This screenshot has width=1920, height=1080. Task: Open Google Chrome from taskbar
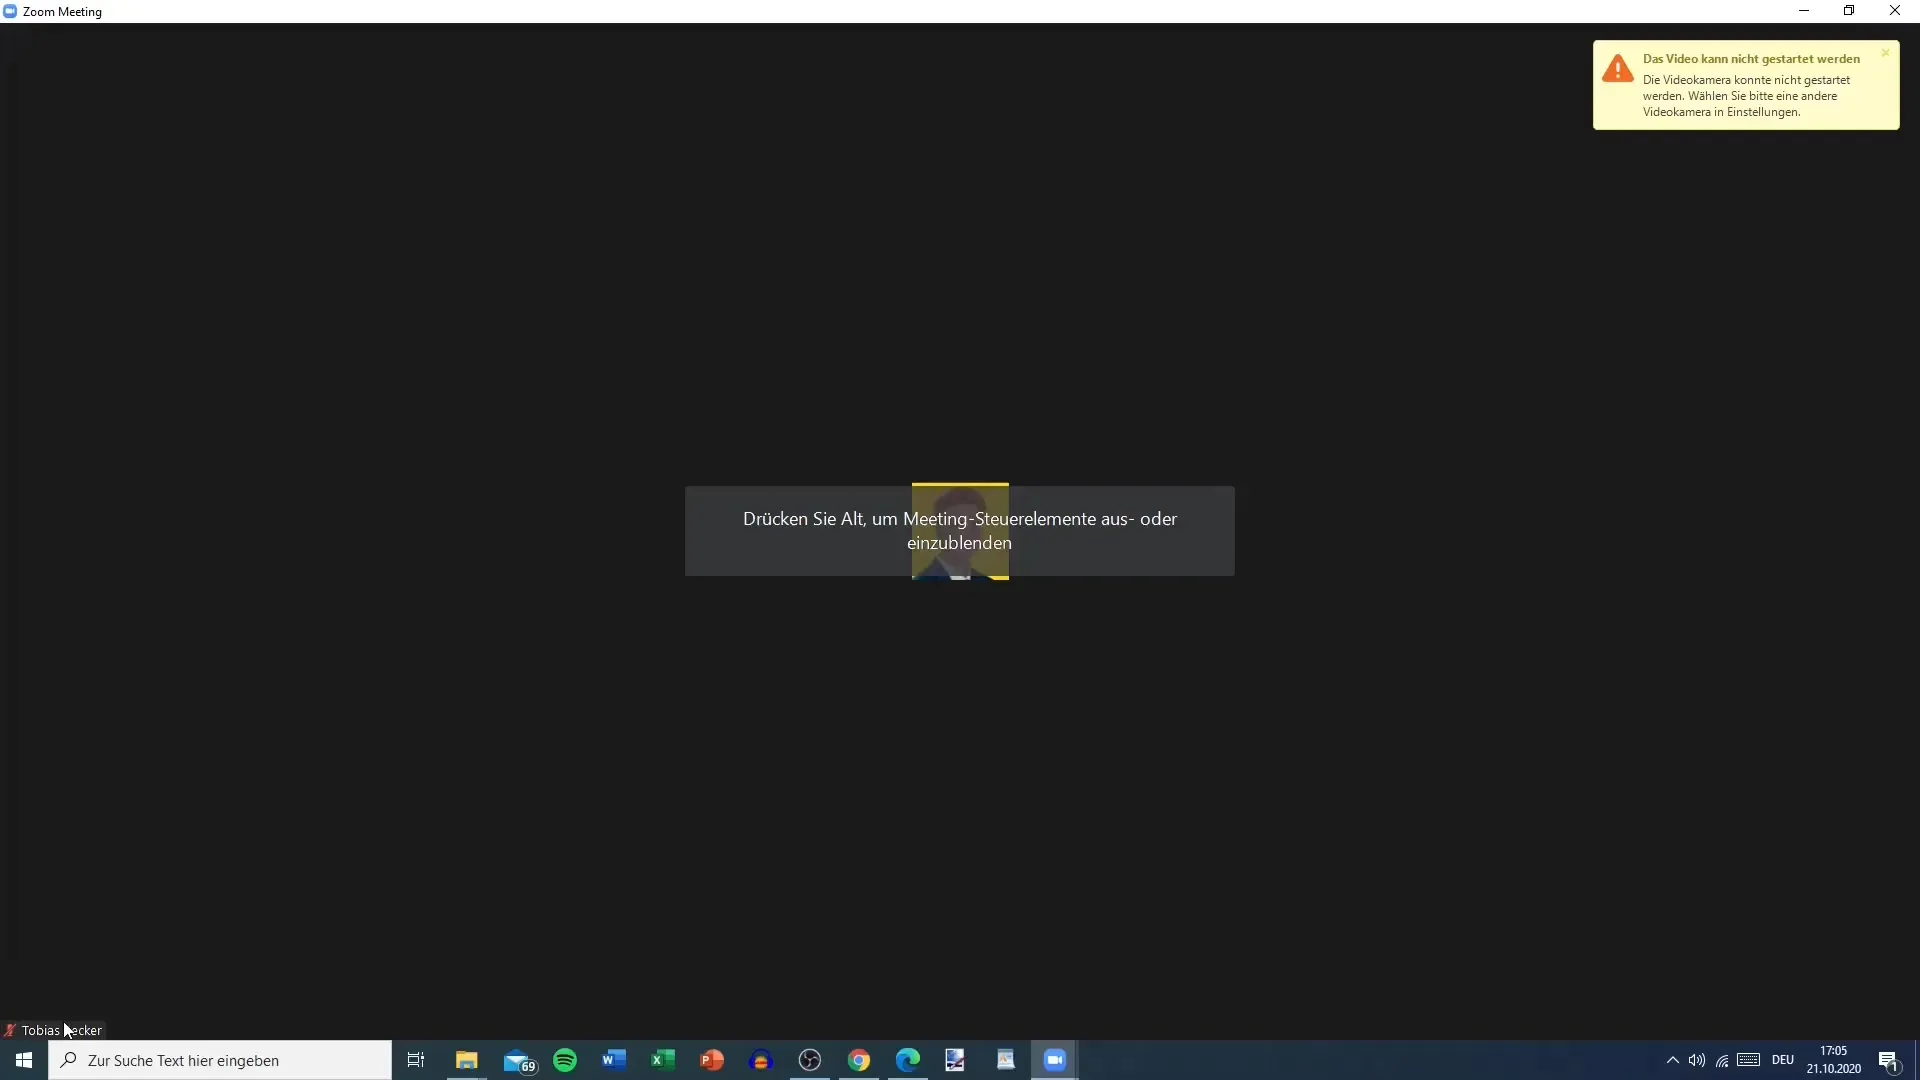click(859, 1060)
